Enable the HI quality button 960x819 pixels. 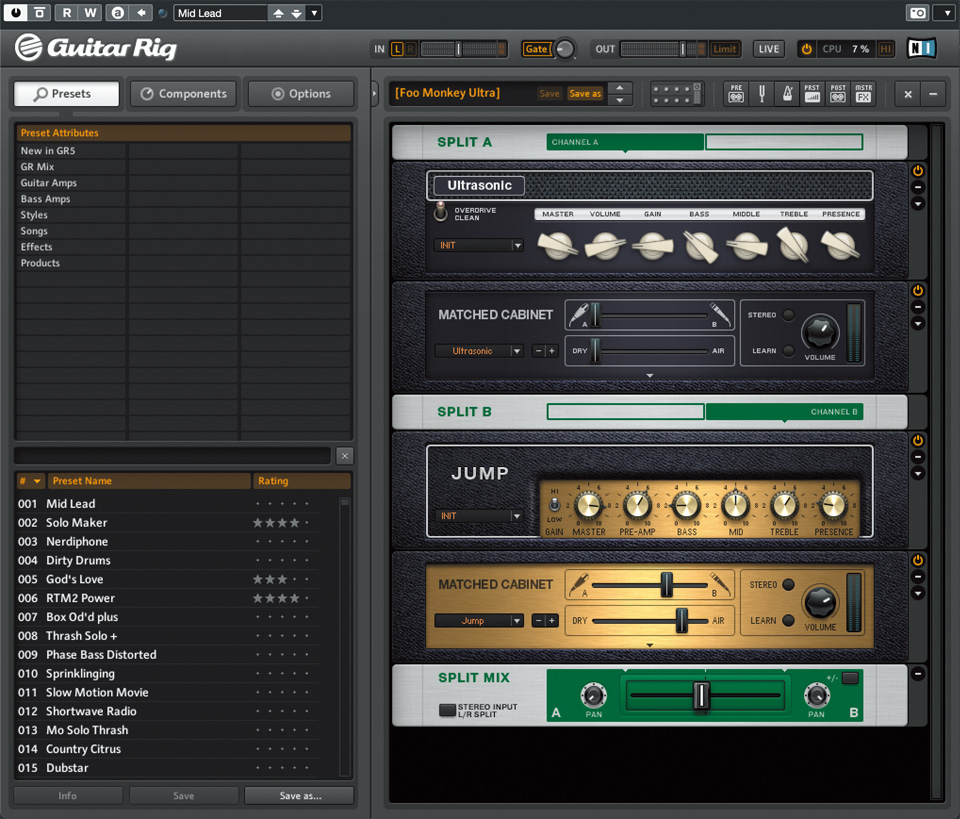(x=885, y=49)
